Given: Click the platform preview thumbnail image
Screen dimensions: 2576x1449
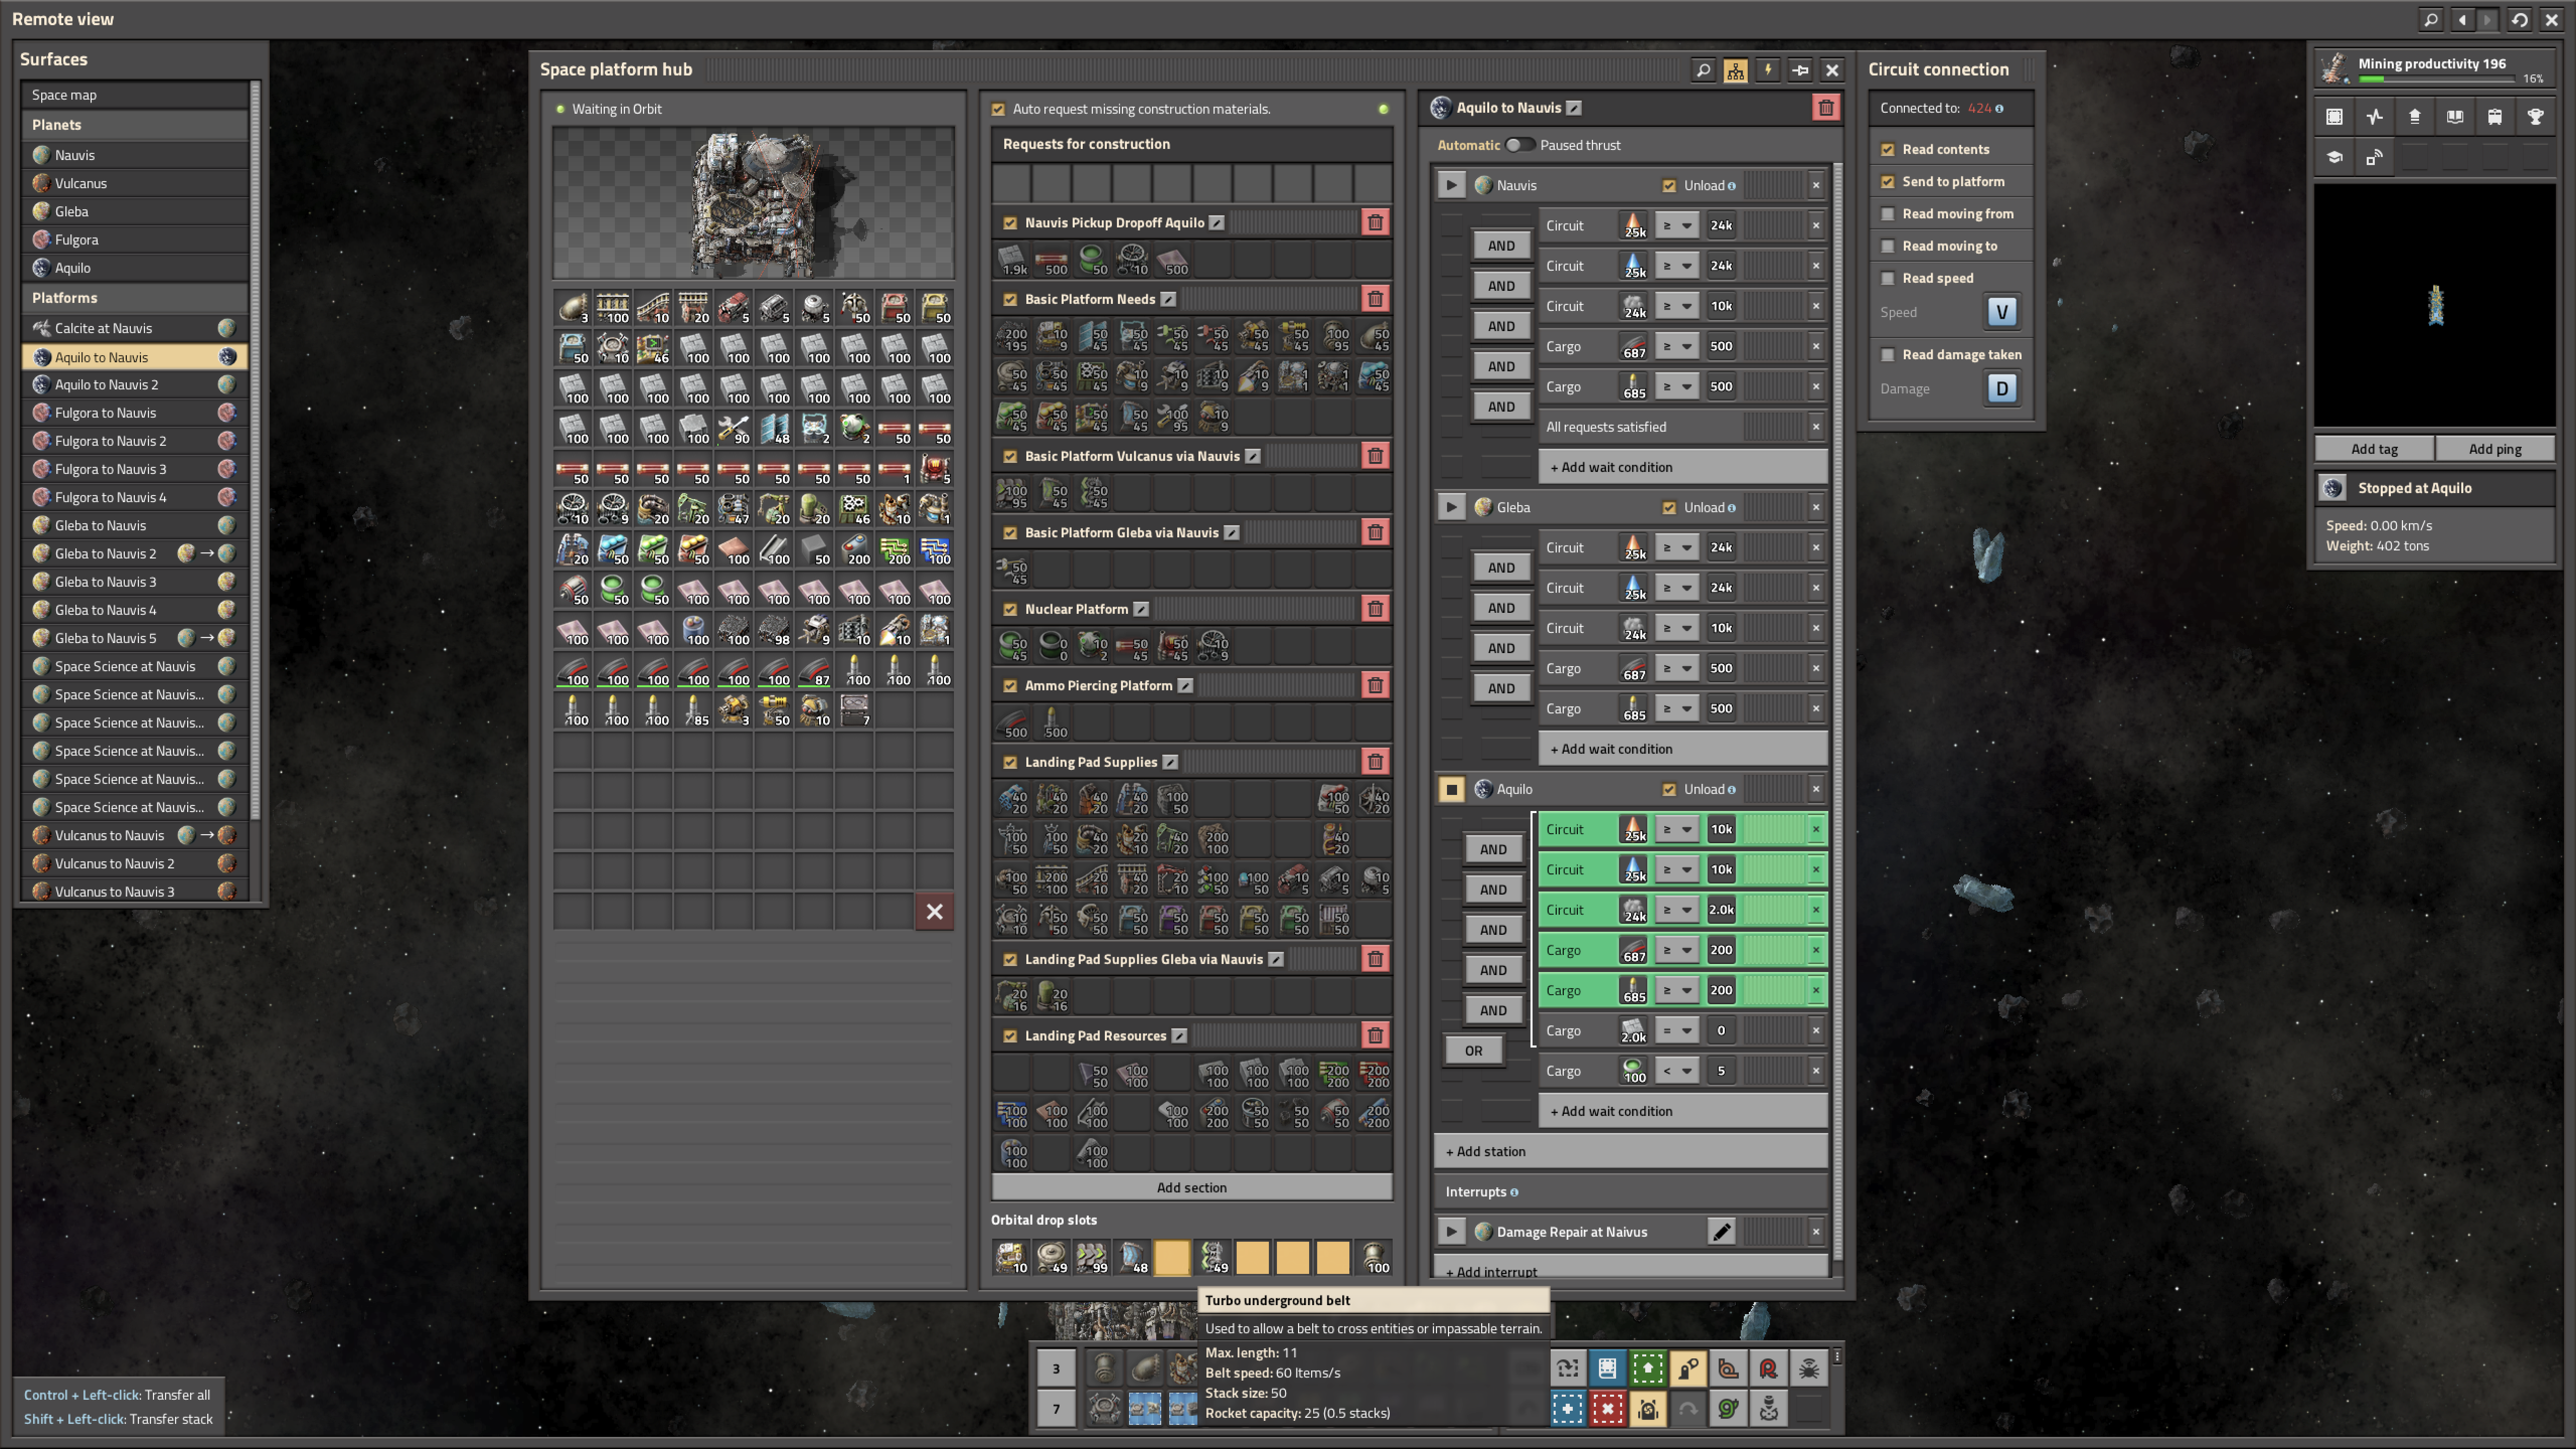Looking at the screenshot, I should 753,203.
